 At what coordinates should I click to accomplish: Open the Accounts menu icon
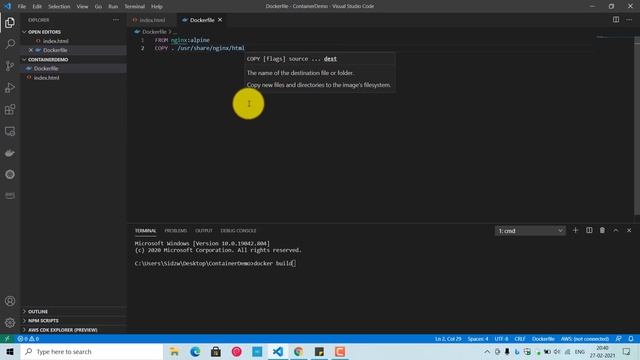[x=10, y=301]
